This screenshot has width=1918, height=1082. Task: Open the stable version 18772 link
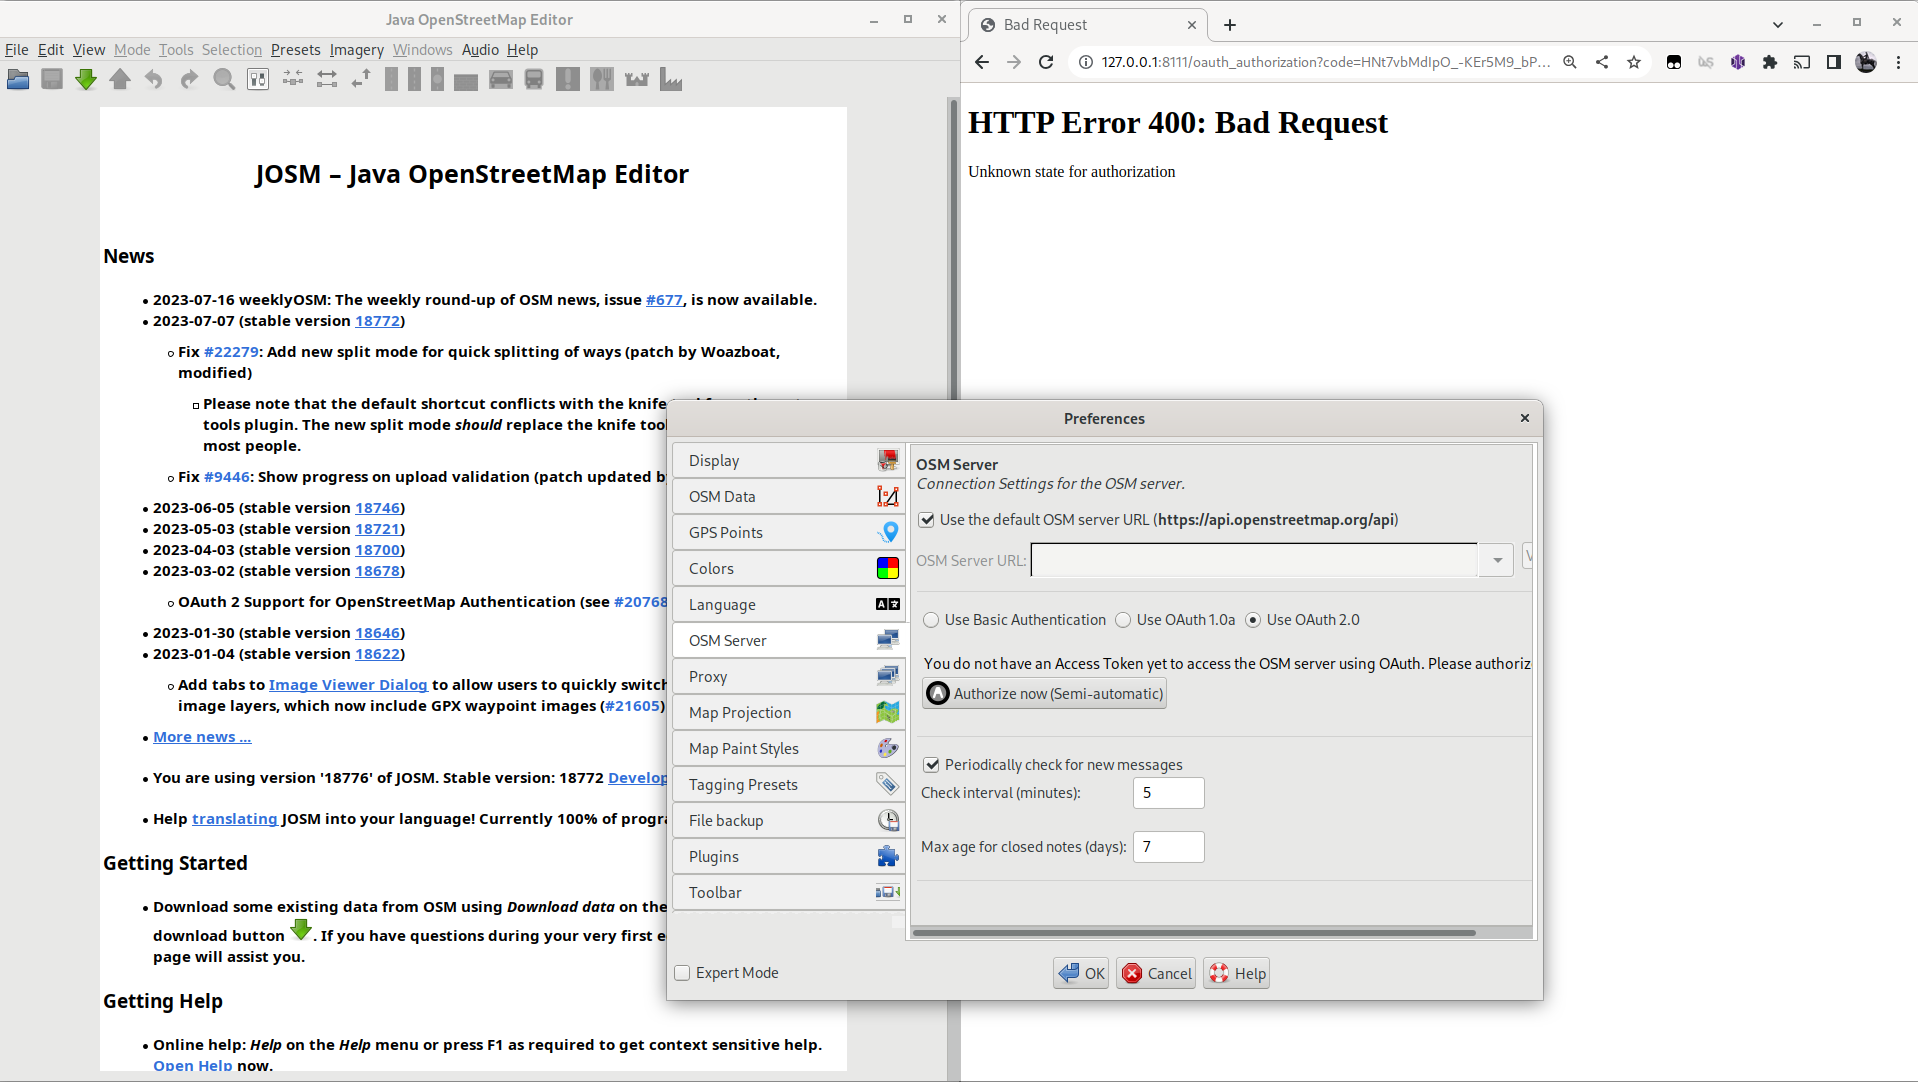click(x=378, y=321)
